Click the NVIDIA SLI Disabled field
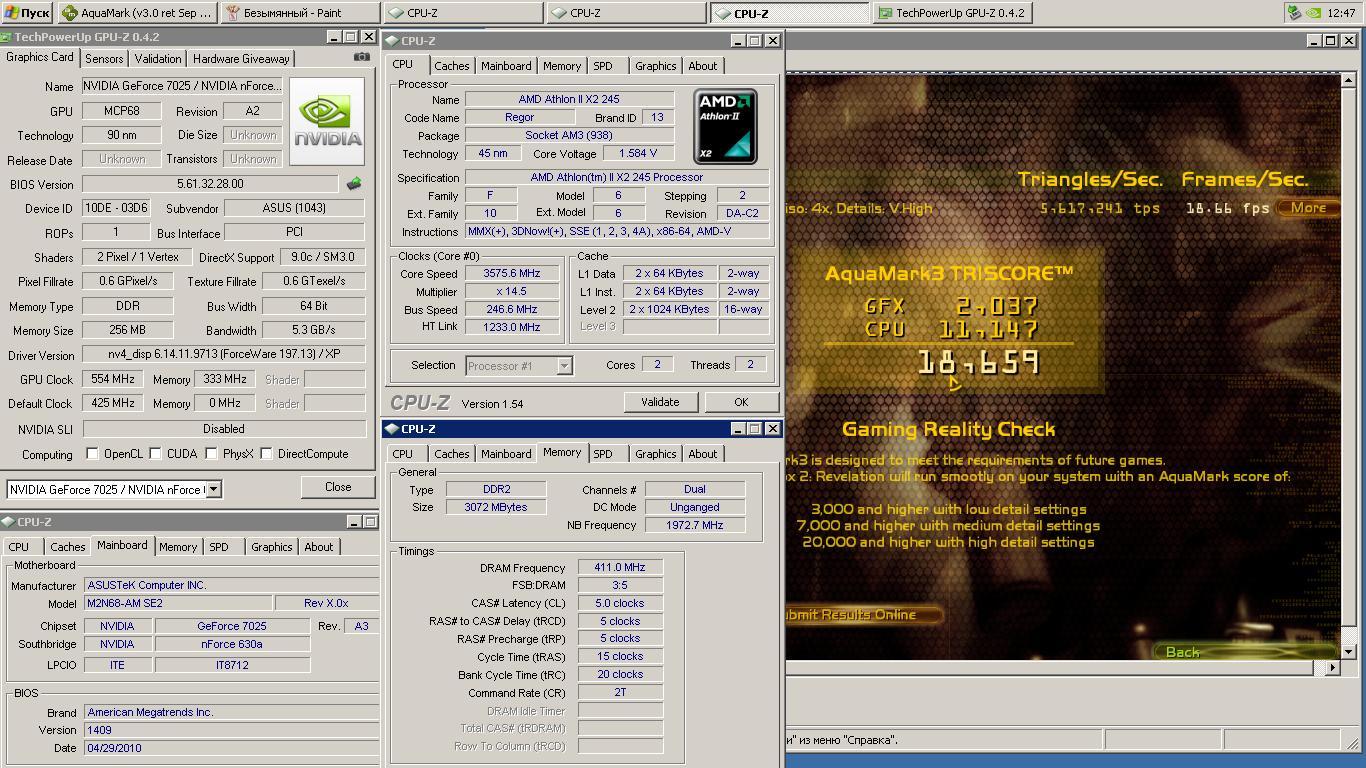 pyautogui.click(x=224, y=429)
